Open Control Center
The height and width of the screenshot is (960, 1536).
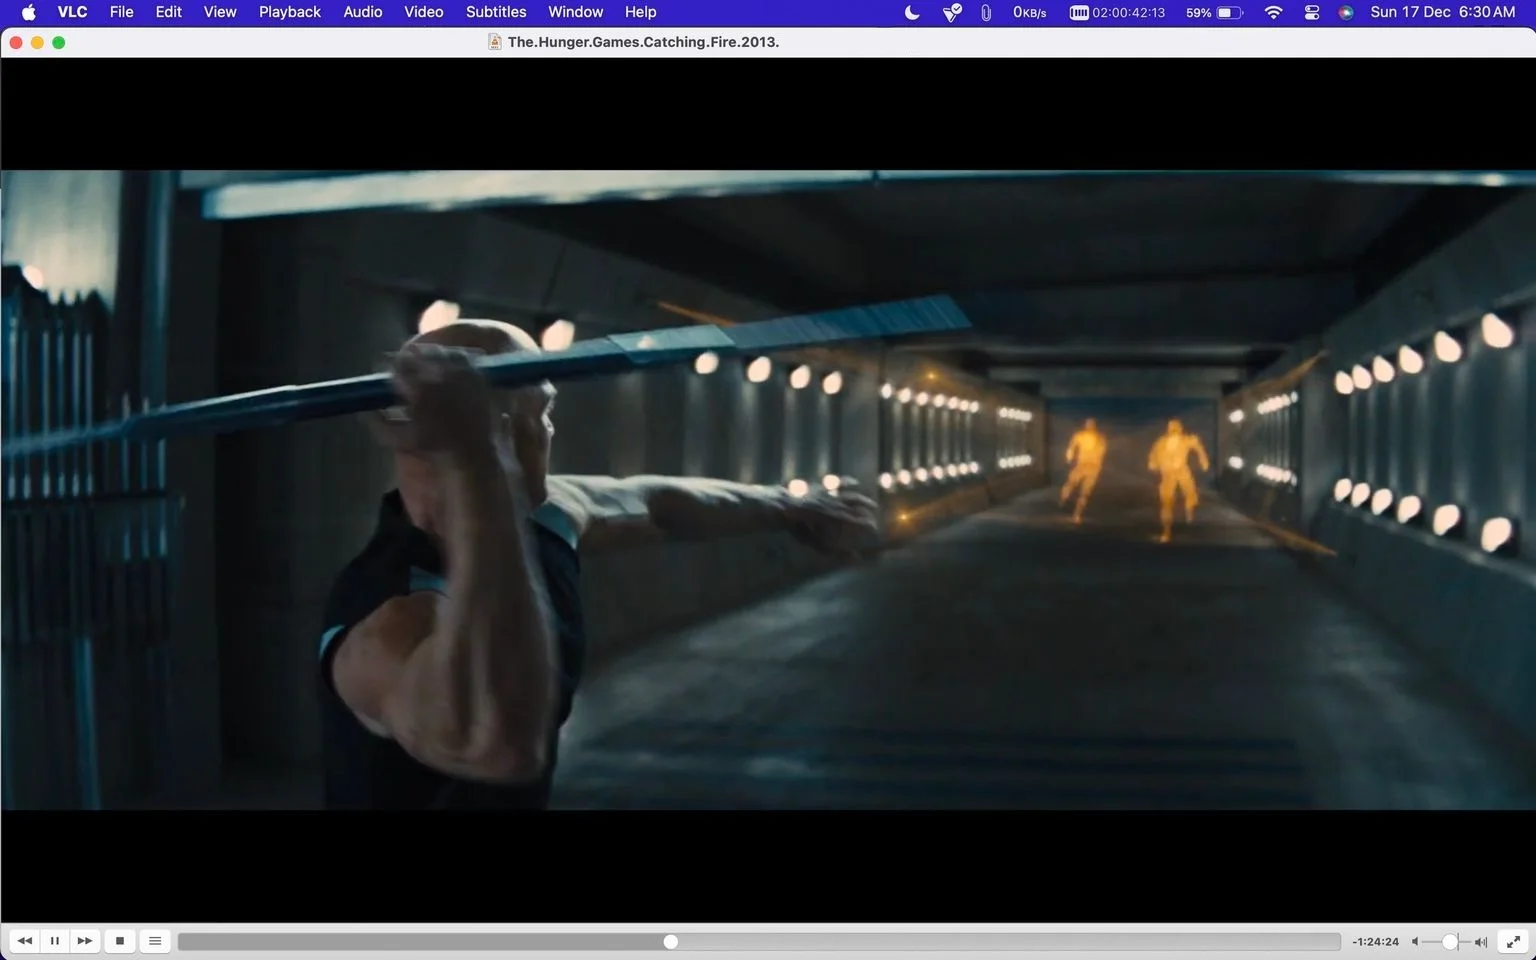[x=1312, y=12]
